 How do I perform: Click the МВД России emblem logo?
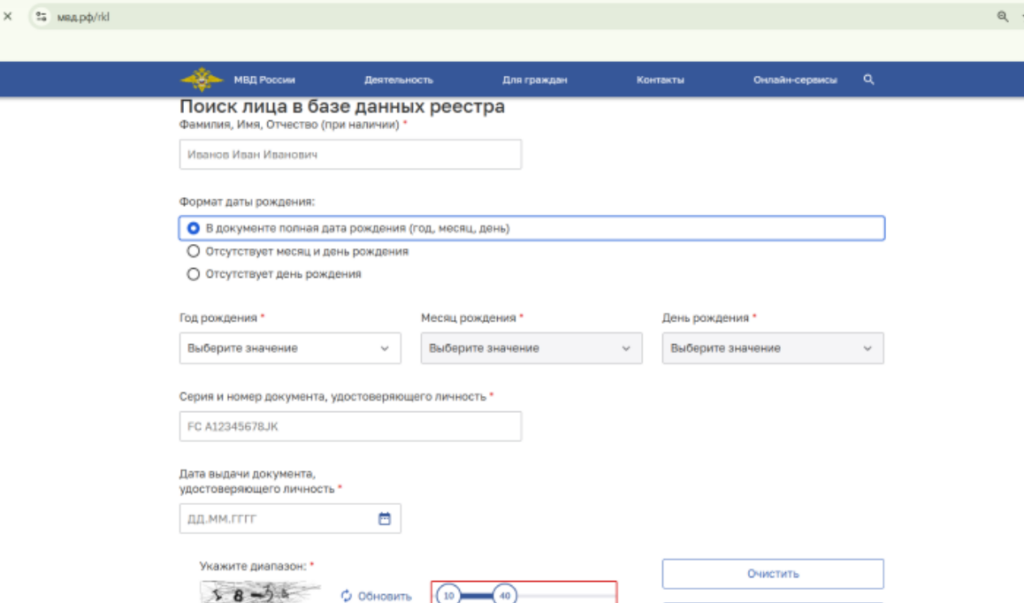tap(203, 80)
